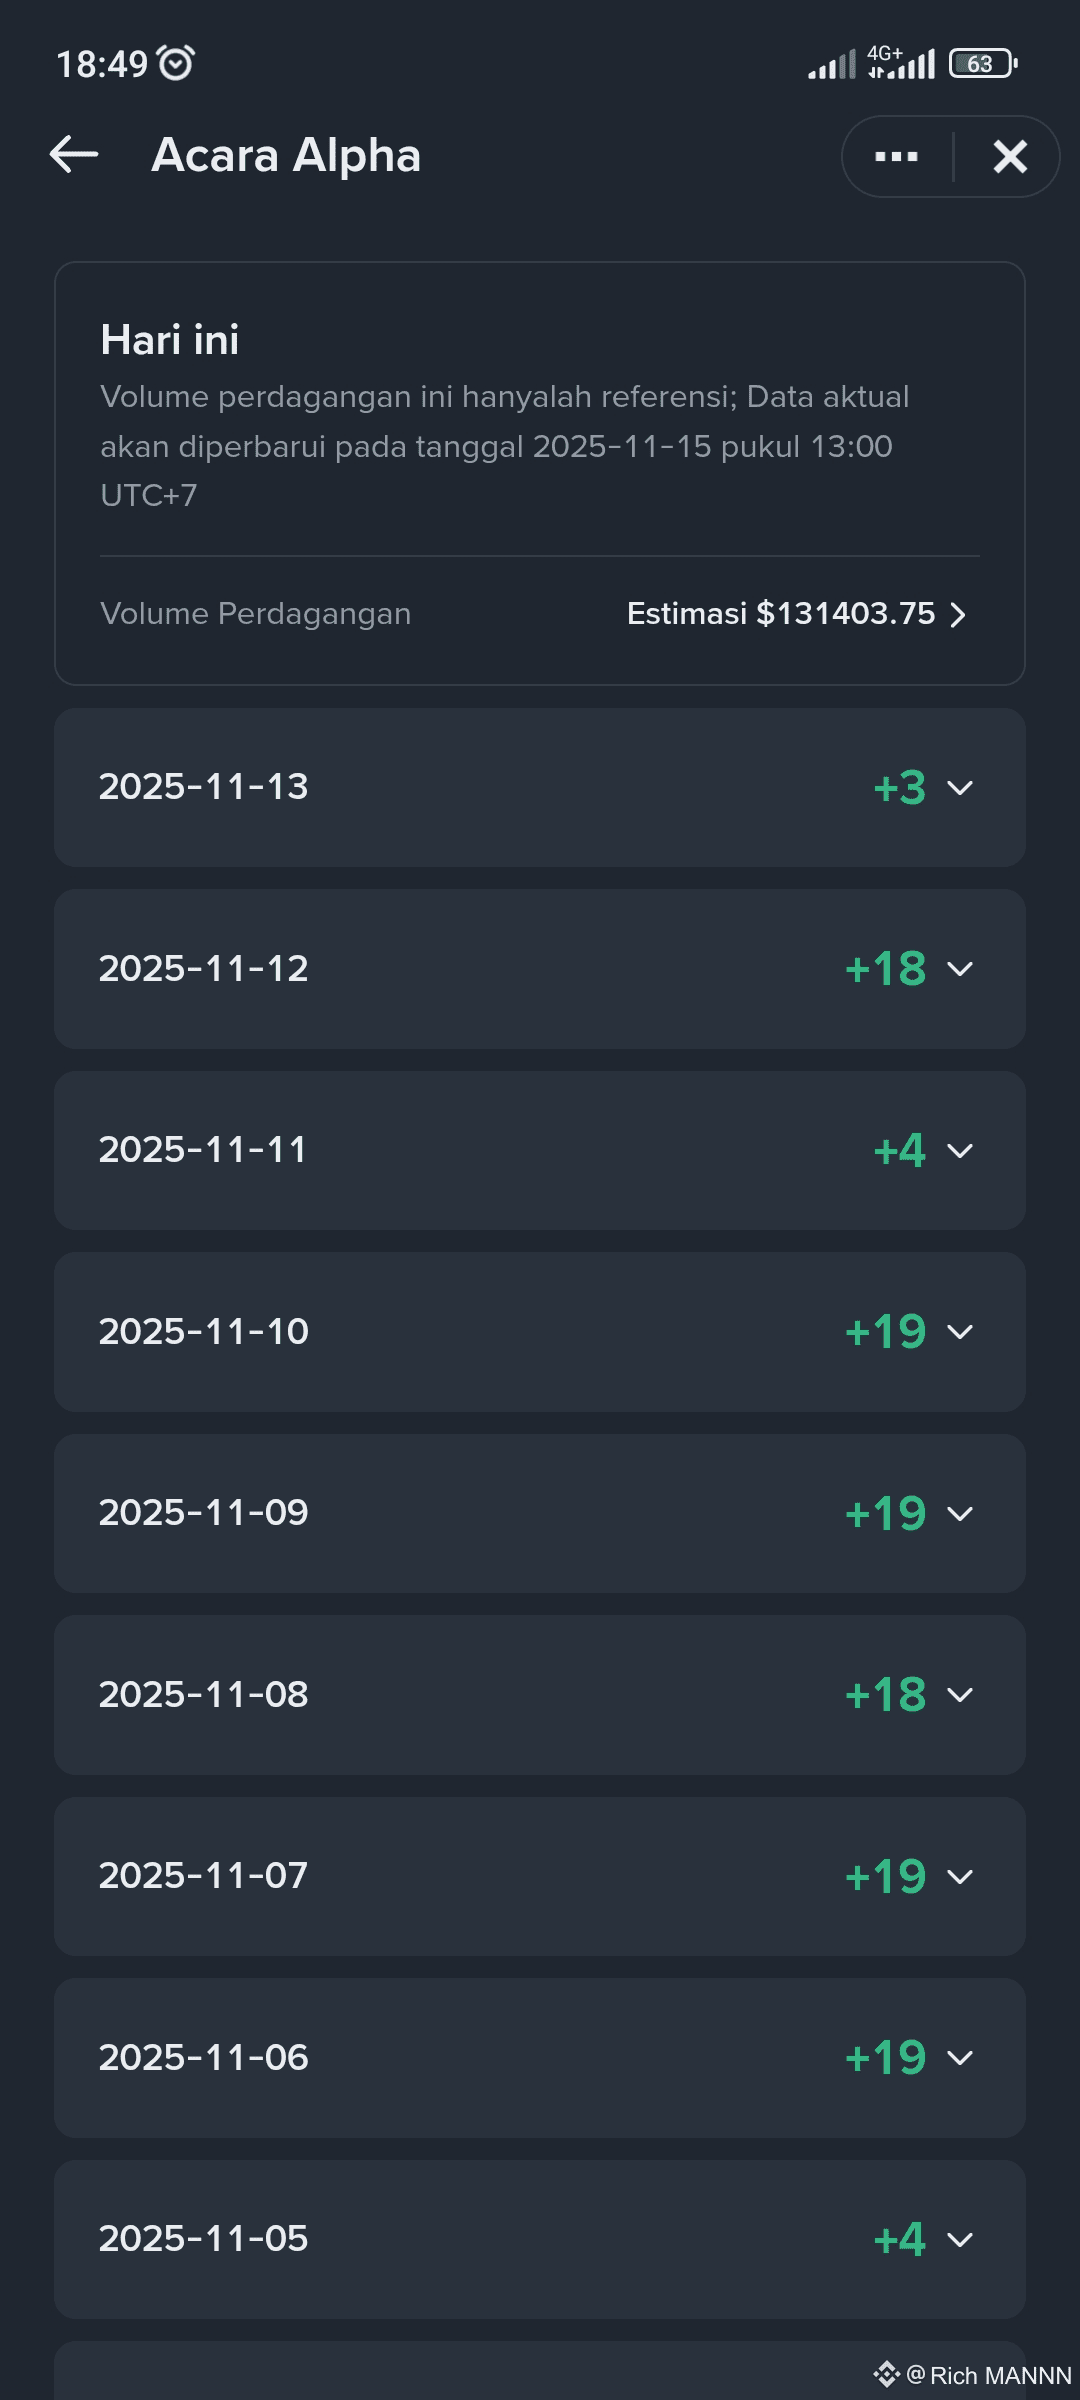Open the estimated trading volume details arrow
The width and height of the screenshot is (1080, 2400).
pyautogui.click(x=958, y=614)
